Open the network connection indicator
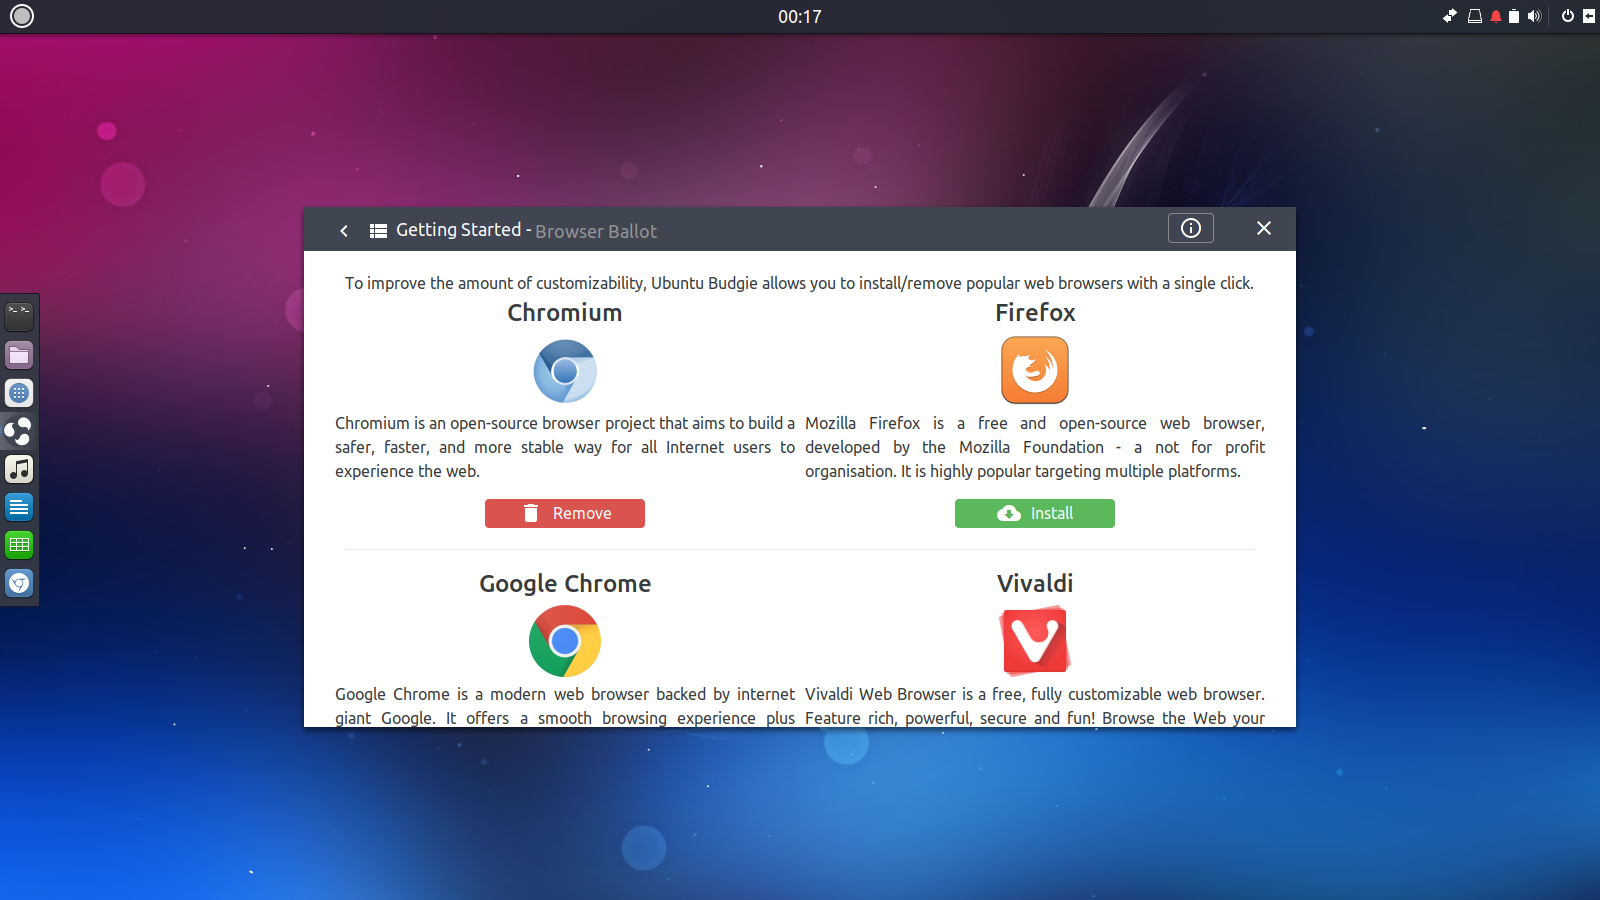Image resolution: width=1600 pixels, height=900 pixels. coord(1450,16)
